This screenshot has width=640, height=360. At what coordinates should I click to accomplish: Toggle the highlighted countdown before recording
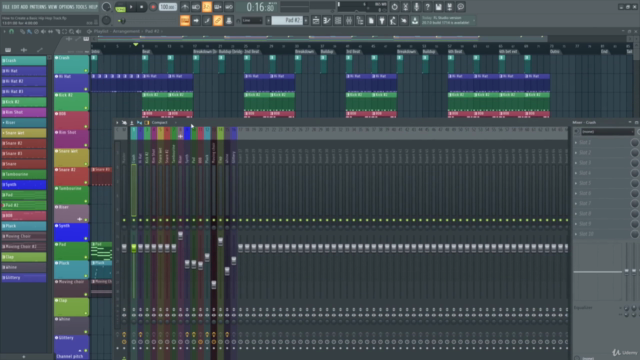207,7
